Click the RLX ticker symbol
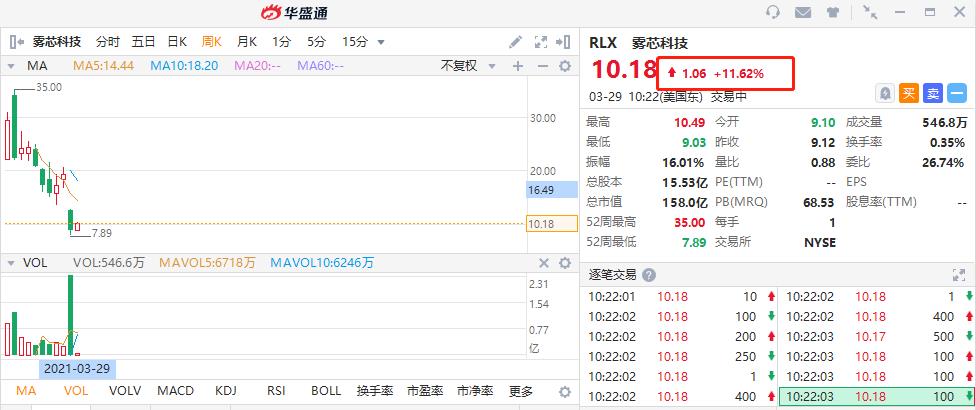Image resolution: width=976 pixels, height=410 pixels. [603, 43]
